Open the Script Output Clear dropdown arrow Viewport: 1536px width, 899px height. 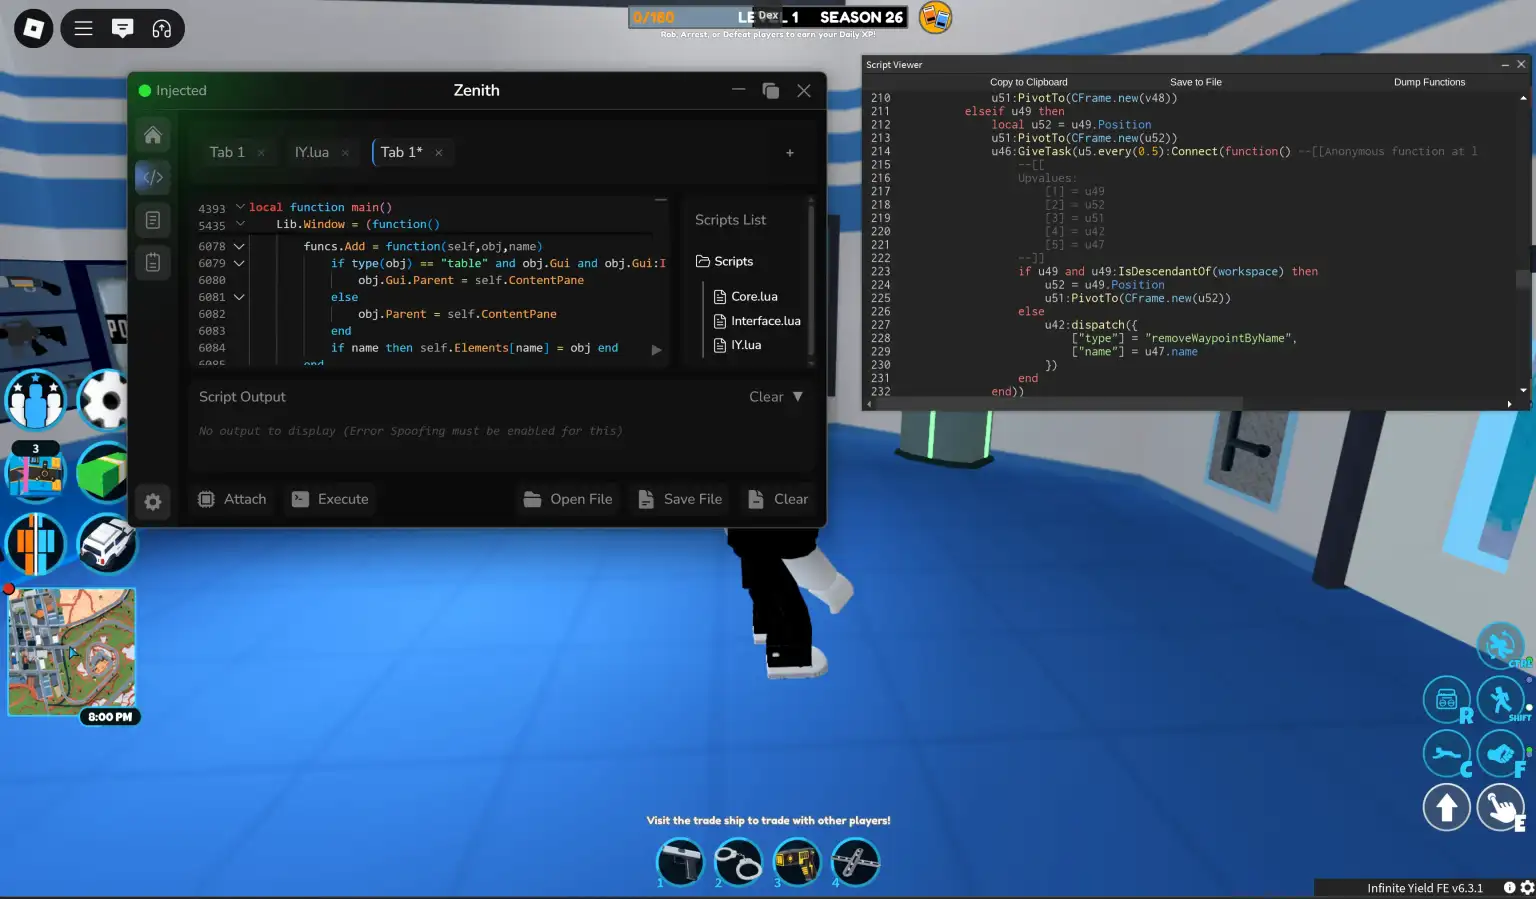tap(798, 397)
